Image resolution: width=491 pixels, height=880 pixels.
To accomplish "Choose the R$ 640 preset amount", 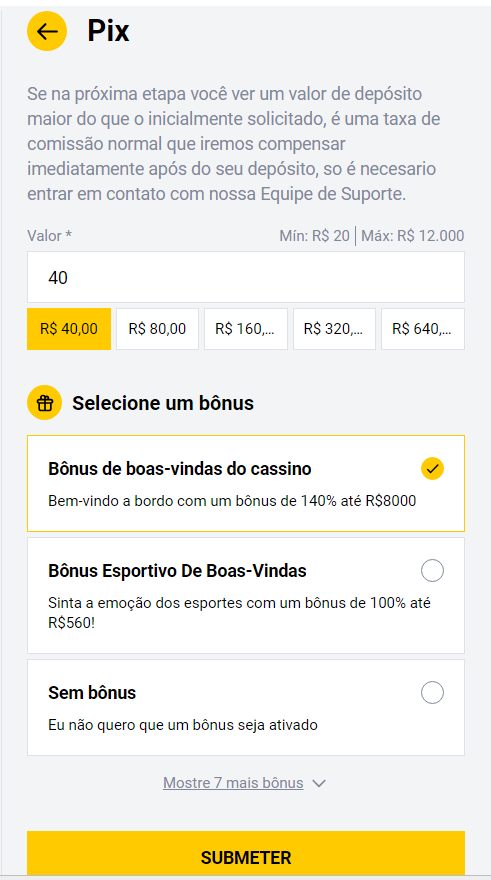I will point(423,329).
